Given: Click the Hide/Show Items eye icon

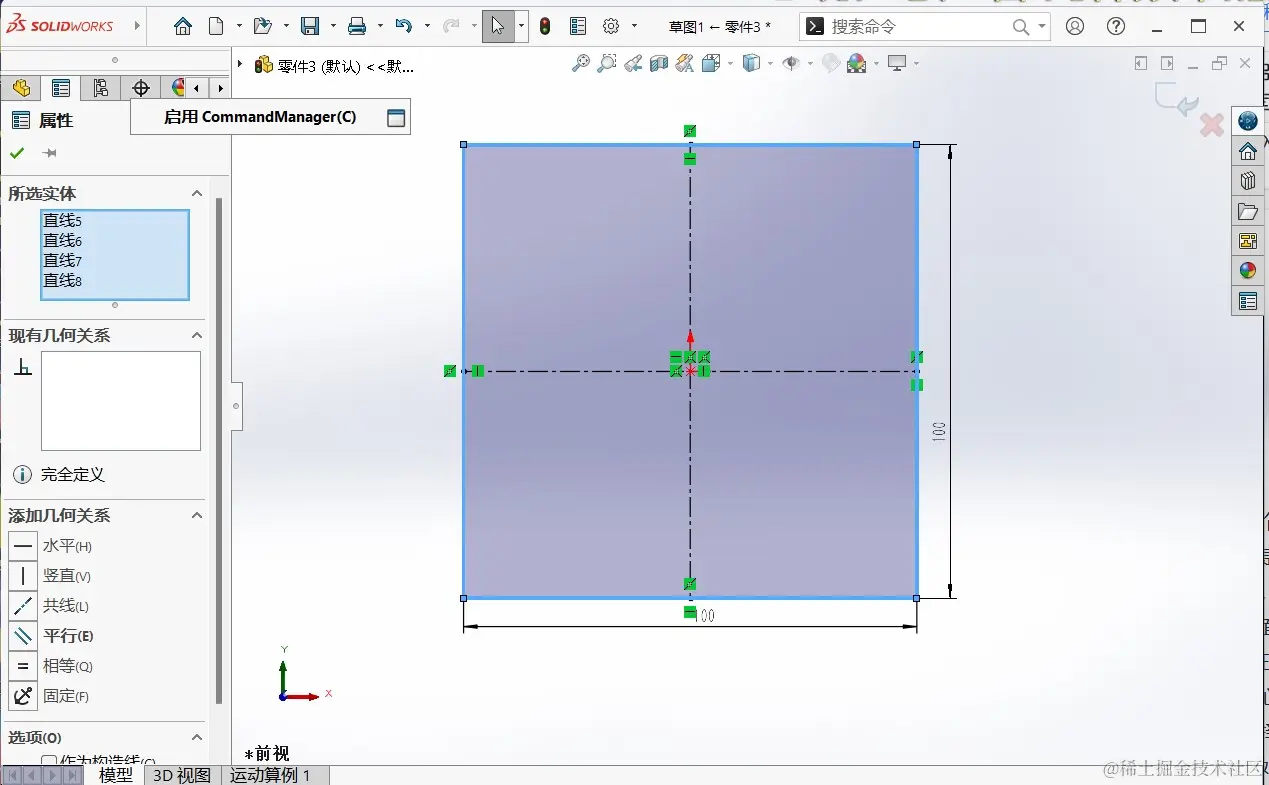Looking at the screenshot, I should (791, 64).
